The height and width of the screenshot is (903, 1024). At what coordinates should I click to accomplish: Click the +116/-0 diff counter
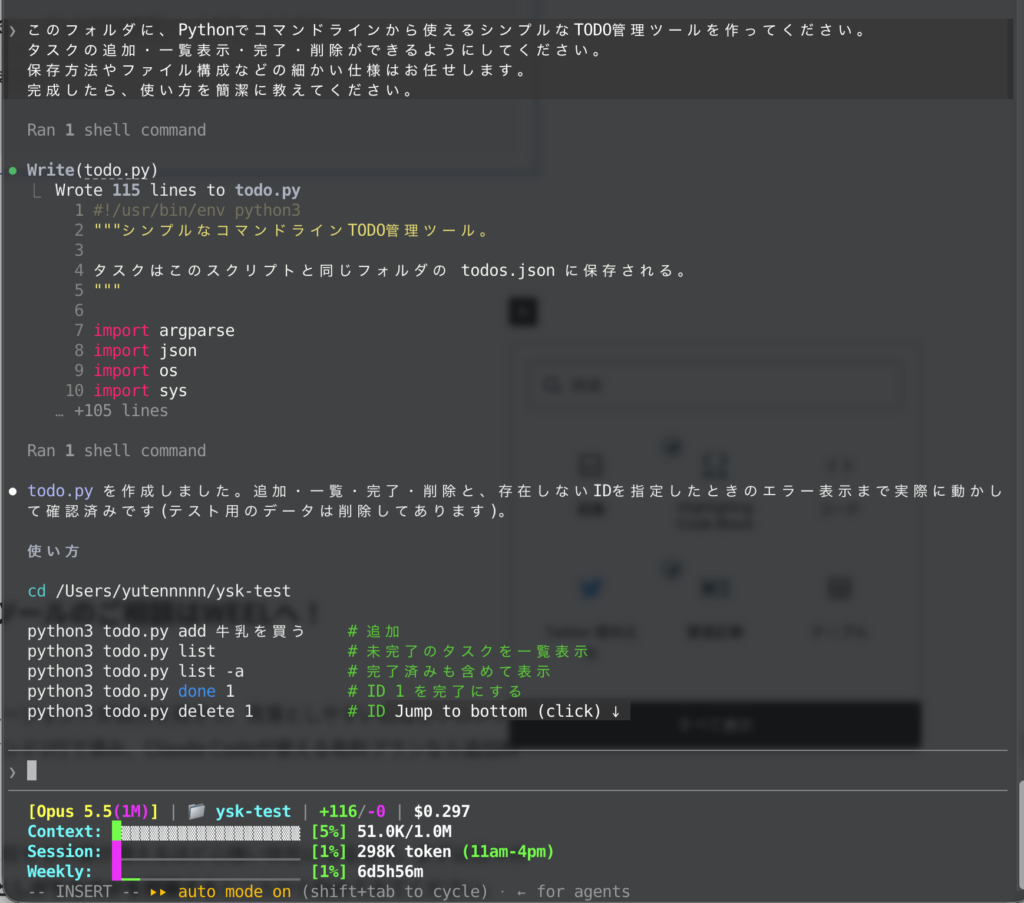[x=352, y=812]
